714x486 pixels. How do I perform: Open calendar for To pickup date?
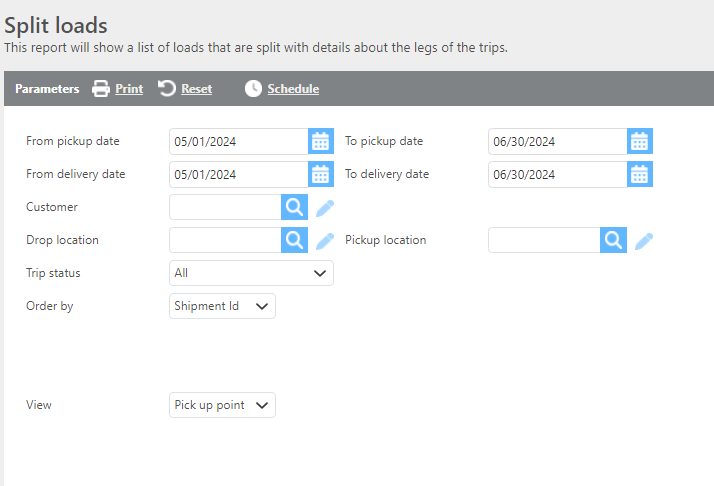tap(640, 141)
